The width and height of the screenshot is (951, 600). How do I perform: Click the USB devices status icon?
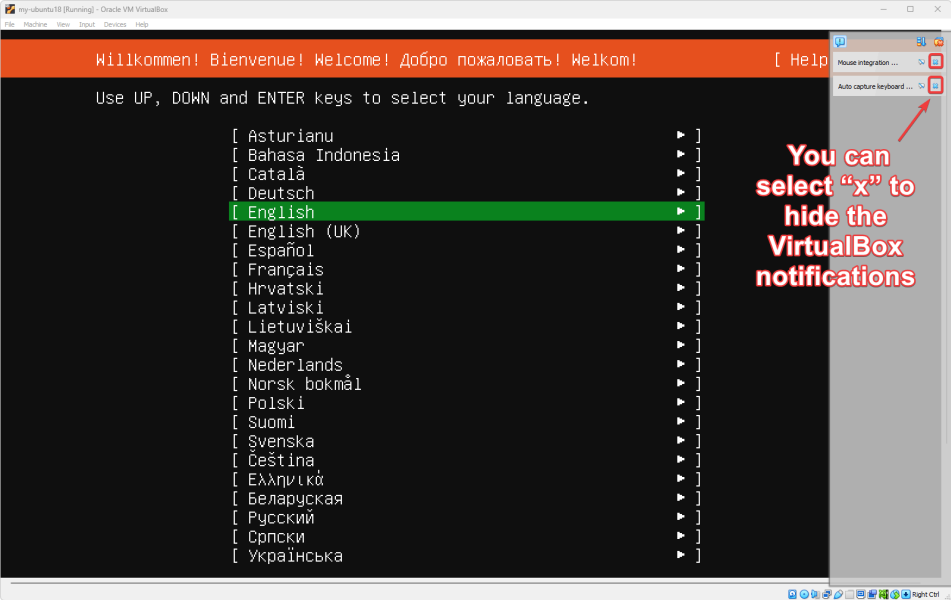pos(839,594)
